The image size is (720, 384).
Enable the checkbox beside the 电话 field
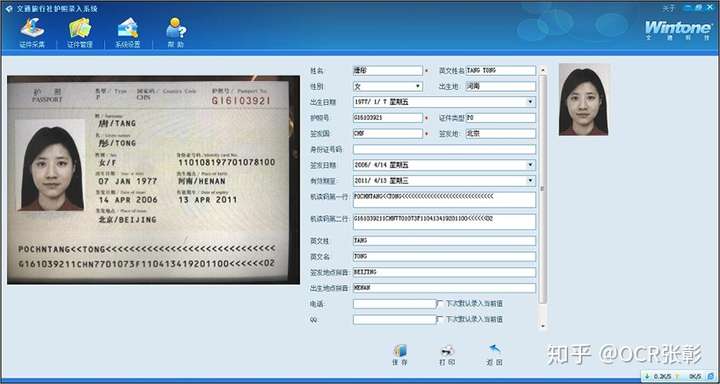tap(439, 304)
